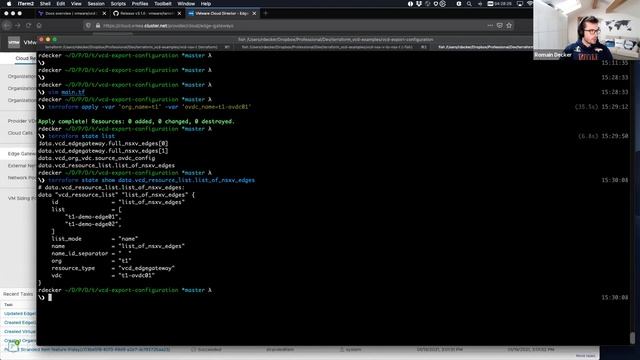Open Network Pools in Cloud Director sidebar
The image size is (640, 360).
click(x=22, y=178)
